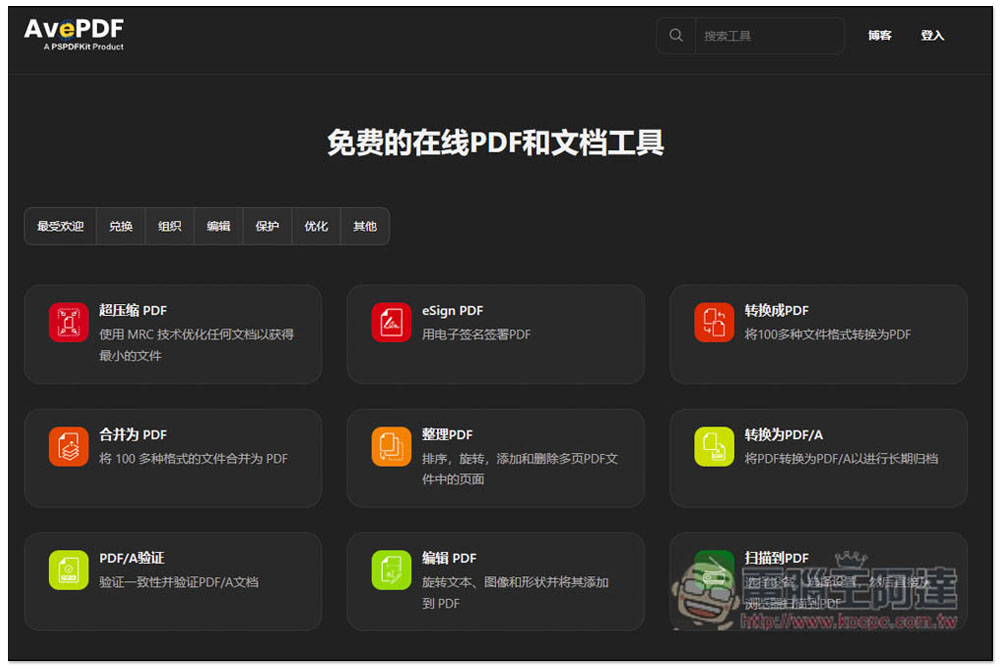Open the 整理PDF title
The width and height of the screenshot is (1000, 668).
coord(447,435)
